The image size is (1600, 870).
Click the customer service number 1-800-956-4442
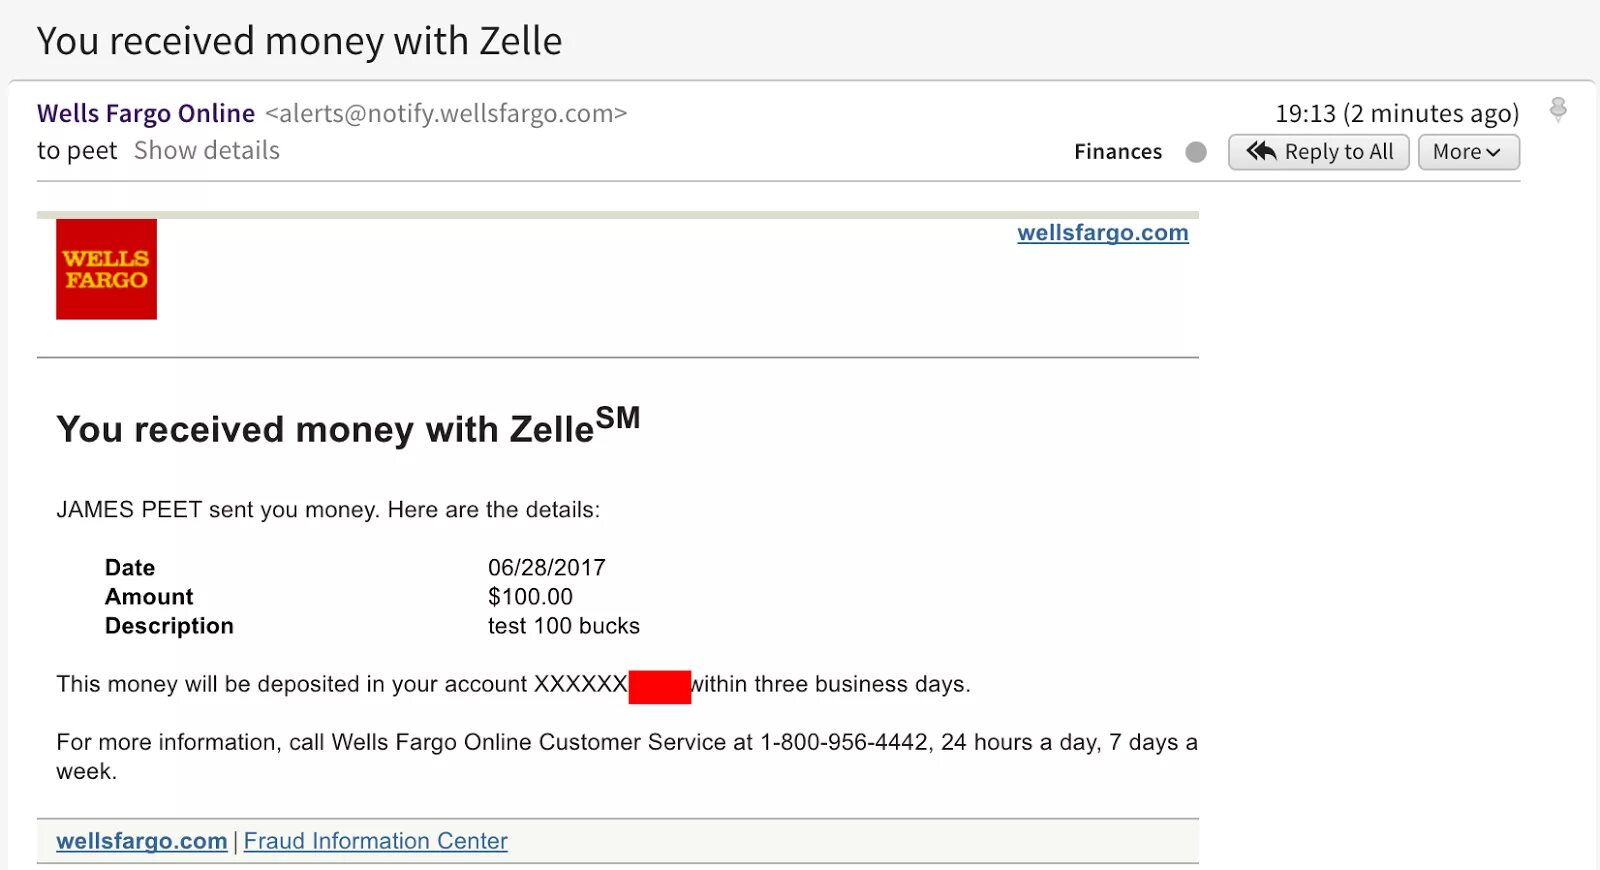[845, 742]
